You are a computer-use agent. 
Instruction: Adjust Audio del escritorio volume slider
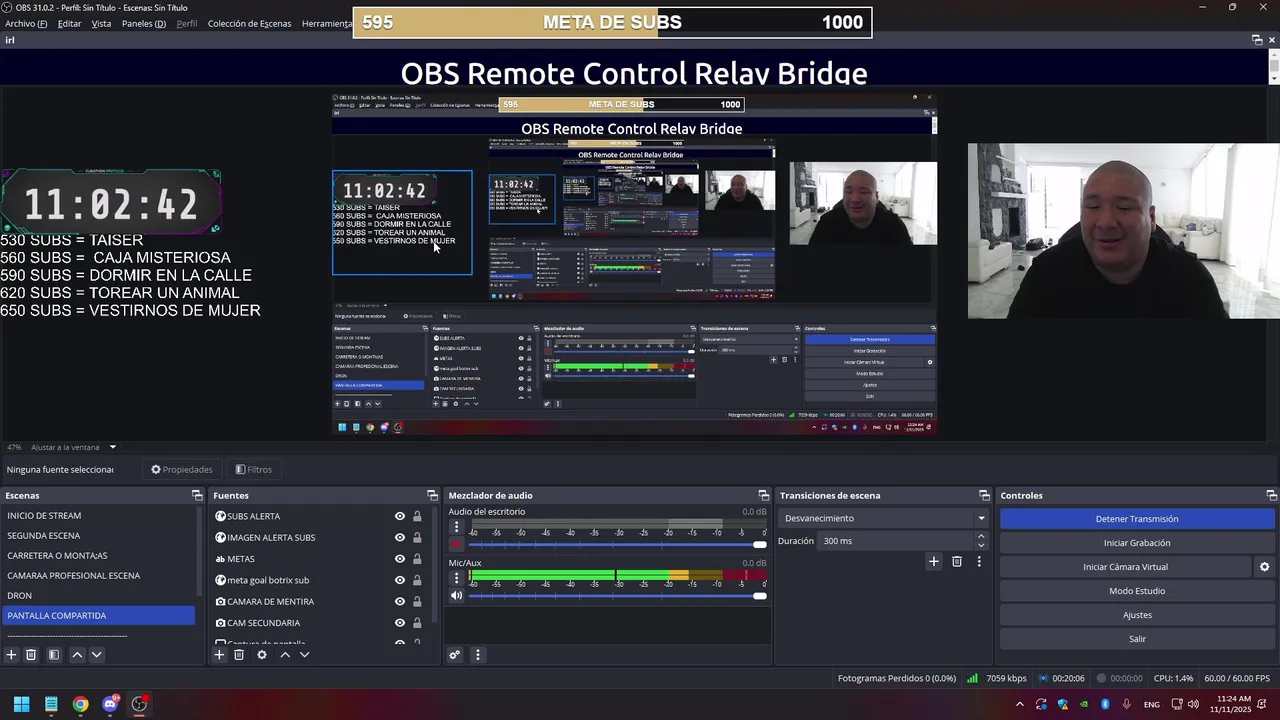point(617,544)
